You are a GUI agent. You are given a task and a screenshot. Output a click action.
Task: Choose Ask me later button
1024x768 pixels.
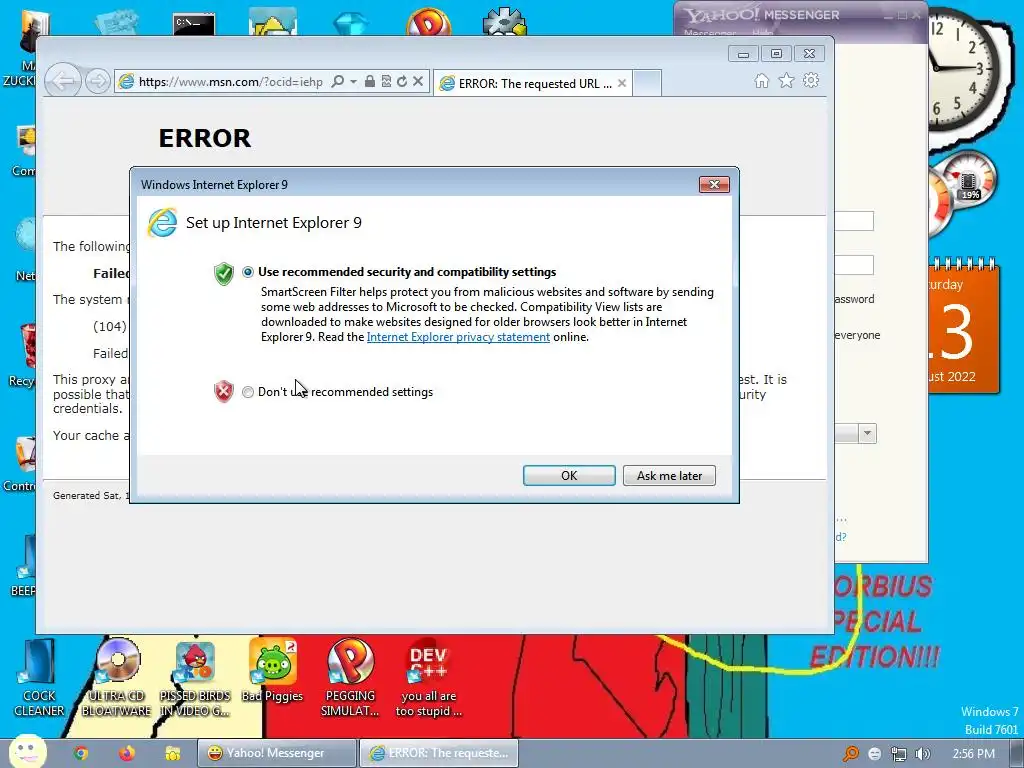pyautogui.click(x=669, y=475)
